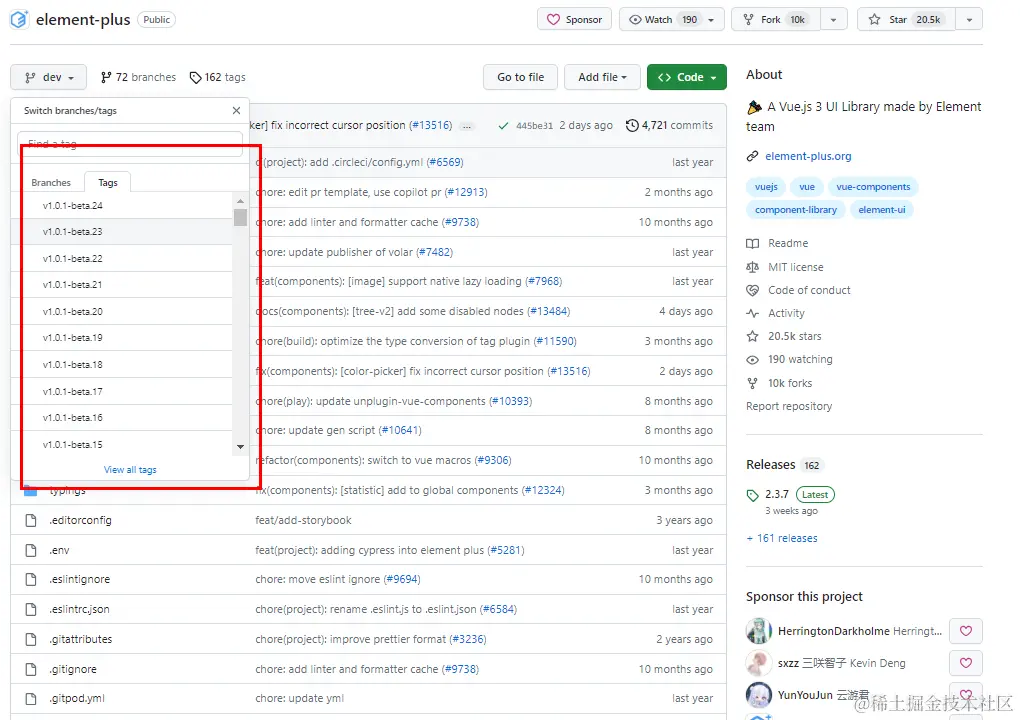Viewport: 1020px width, 720px height.
Task: Open the 72 branches link
Action: [x=138, y=77]
